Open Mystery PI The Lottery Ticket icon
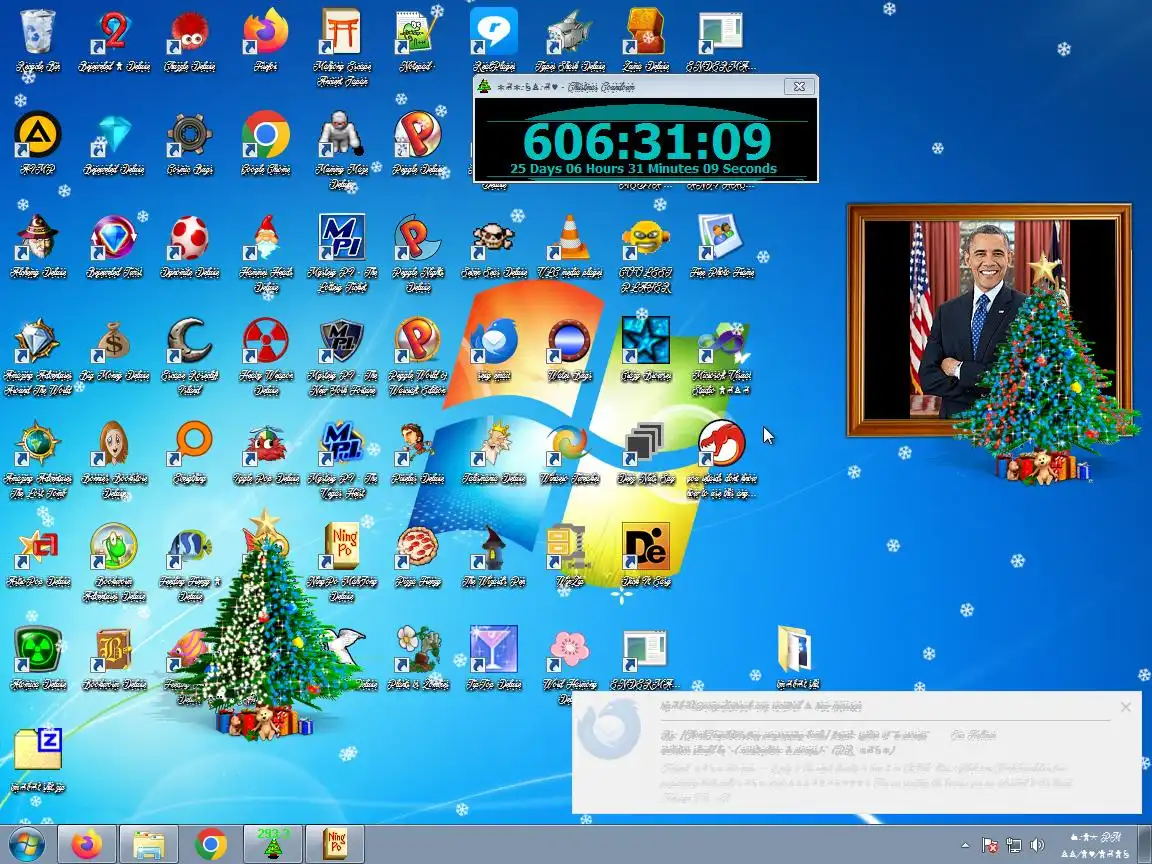Viewport: 1152px width, 864px height. (x=342, y=238)
